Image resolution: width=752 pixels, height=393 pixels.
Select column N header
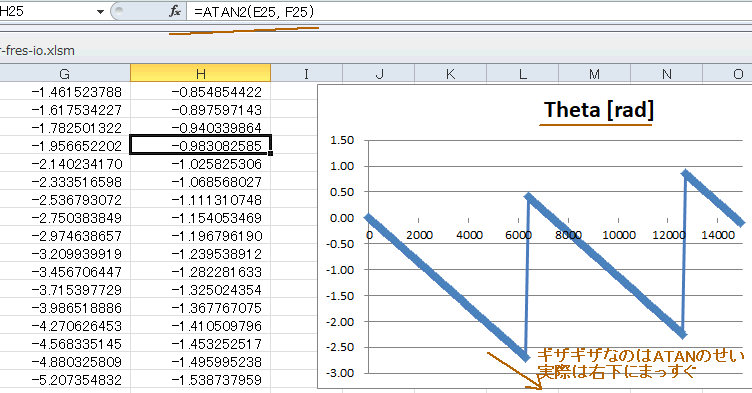point(666,73)
